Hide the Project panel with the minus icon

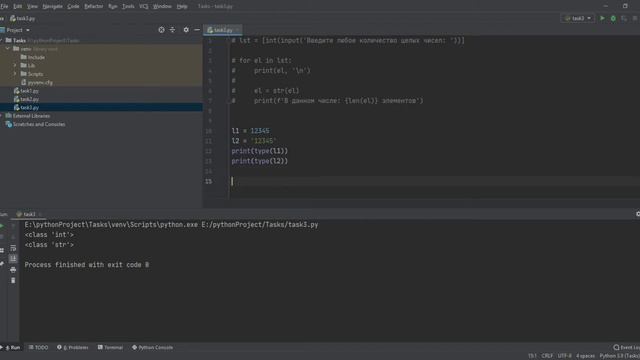(197, 30)
